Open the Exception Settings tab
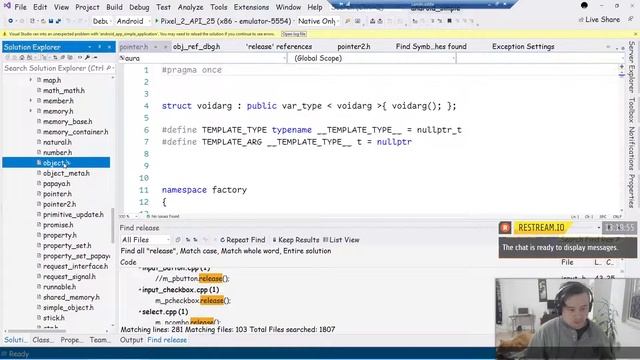The image size is (640, 360). coord(523,47)
